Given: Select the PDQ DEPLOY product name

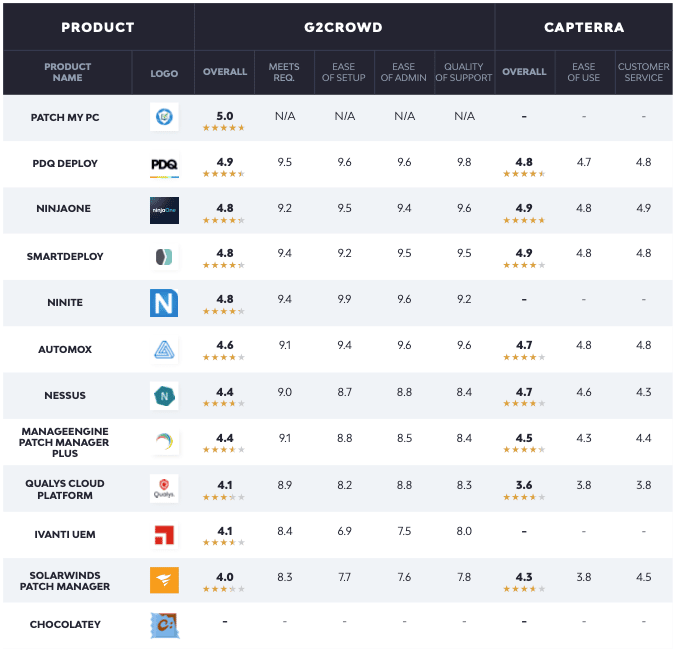Looking at the screenshot, I should pos(65,164).
